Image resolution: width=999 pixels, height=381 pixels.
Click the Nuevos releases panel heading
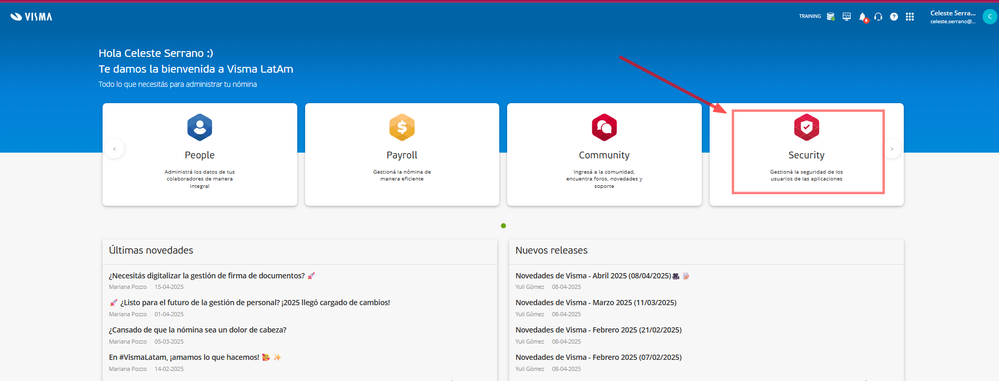tap(552, 250)
